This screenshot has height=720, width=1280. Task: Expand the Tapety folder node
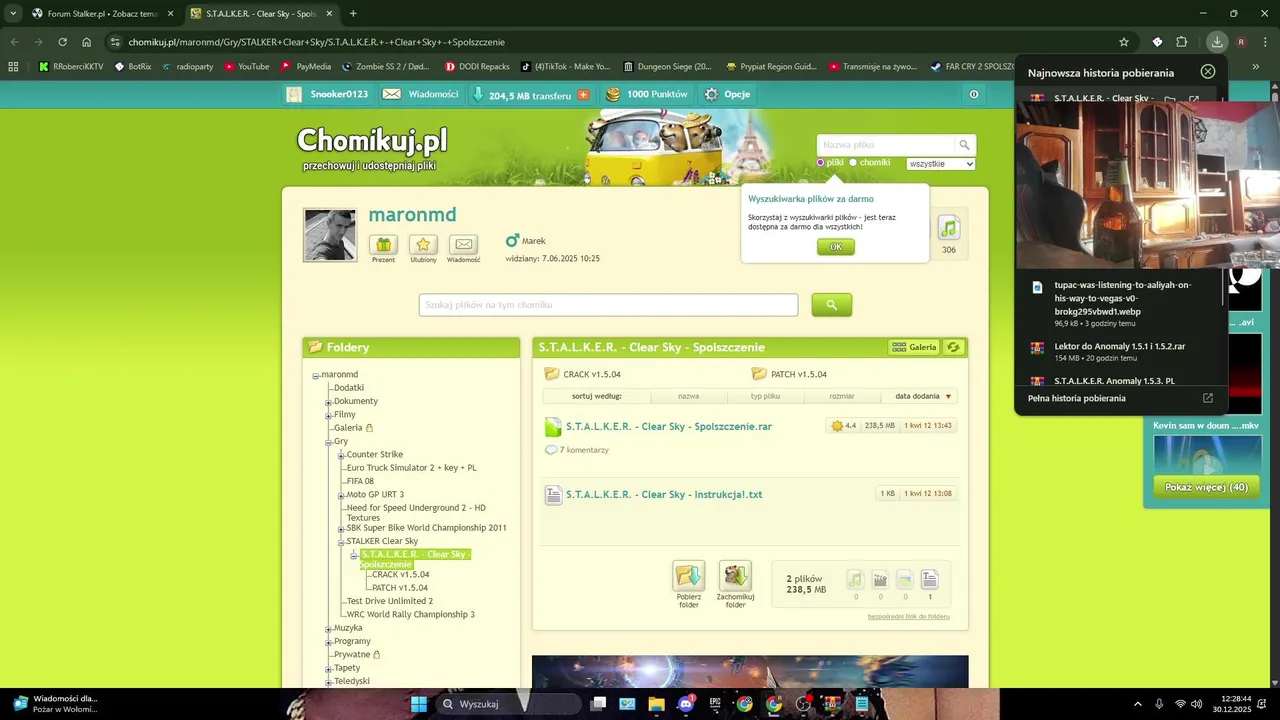[x=328, y=669]
